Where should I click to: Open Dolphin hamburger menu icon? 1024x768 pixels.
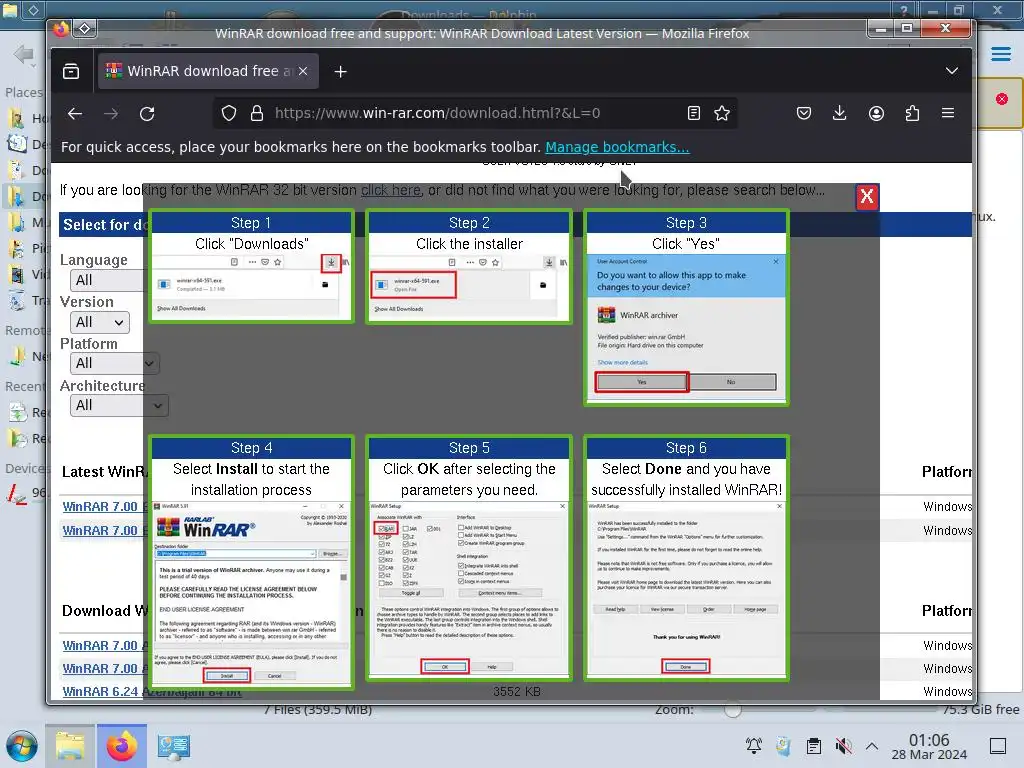point(1000,54)
